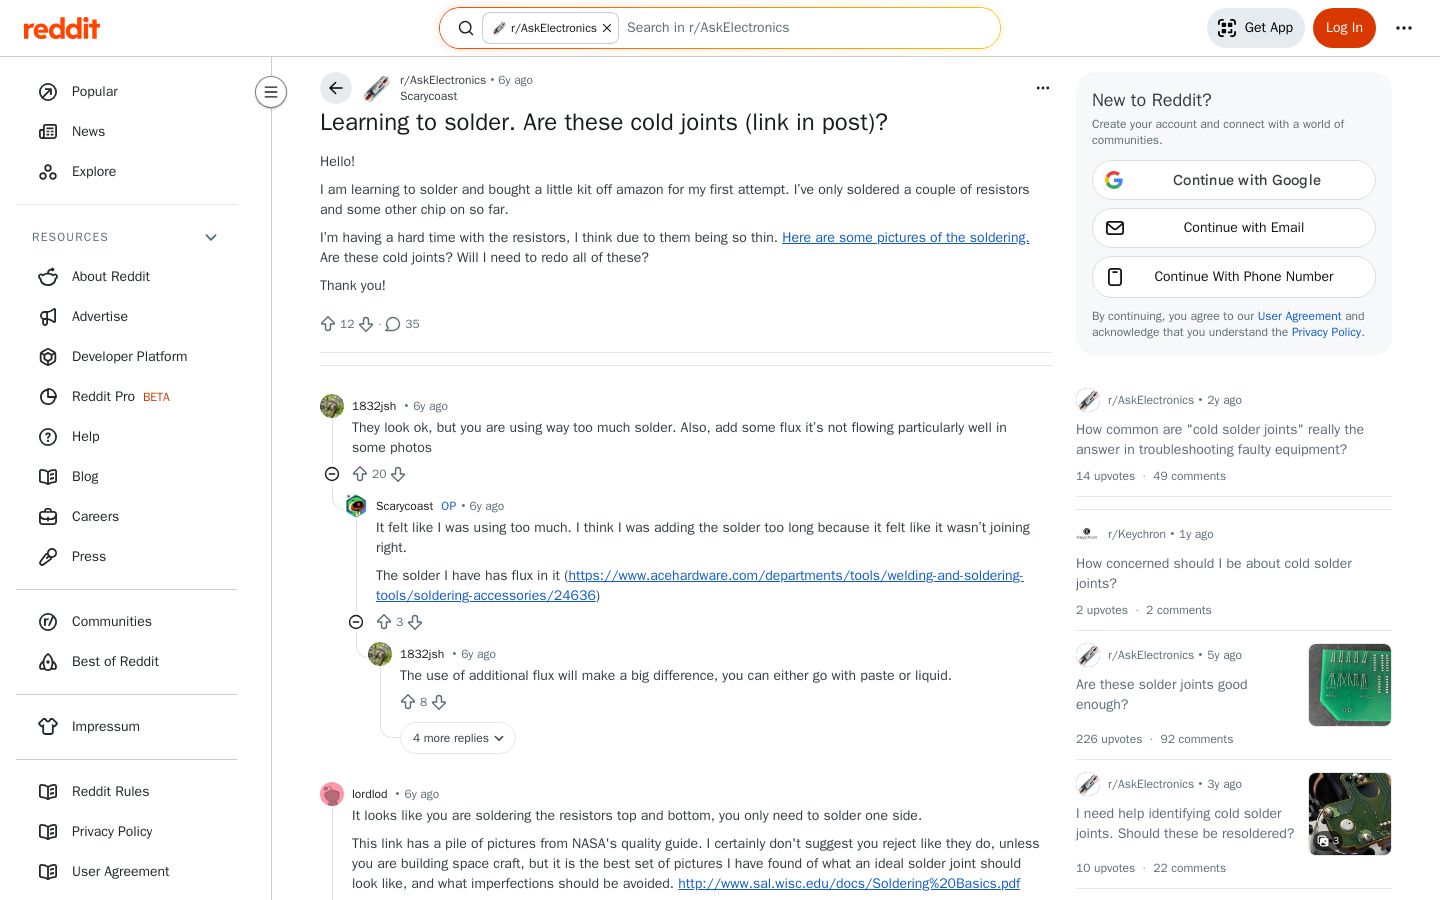Go back using the arrow button
Image resolution: width=1440 pixels, height=900 pixels.
[336, 88]
